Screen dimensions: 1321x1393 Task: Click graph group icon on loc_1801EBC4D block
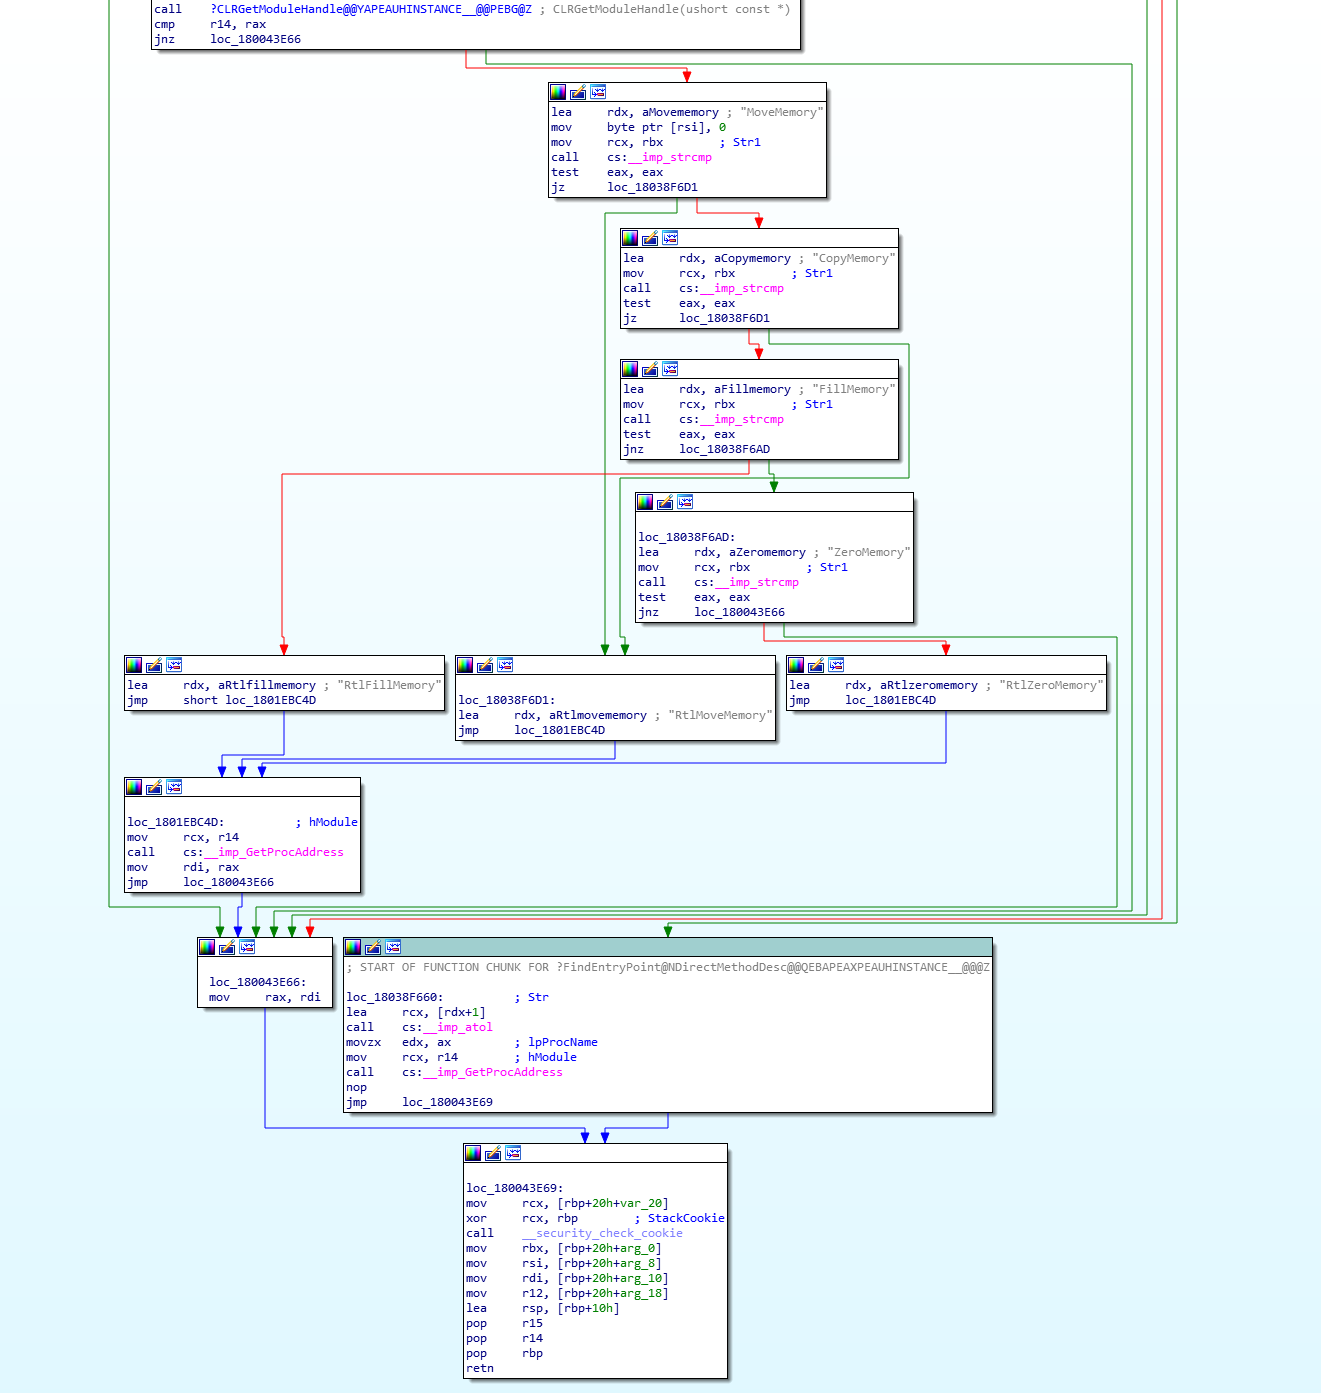click(174, 787)
